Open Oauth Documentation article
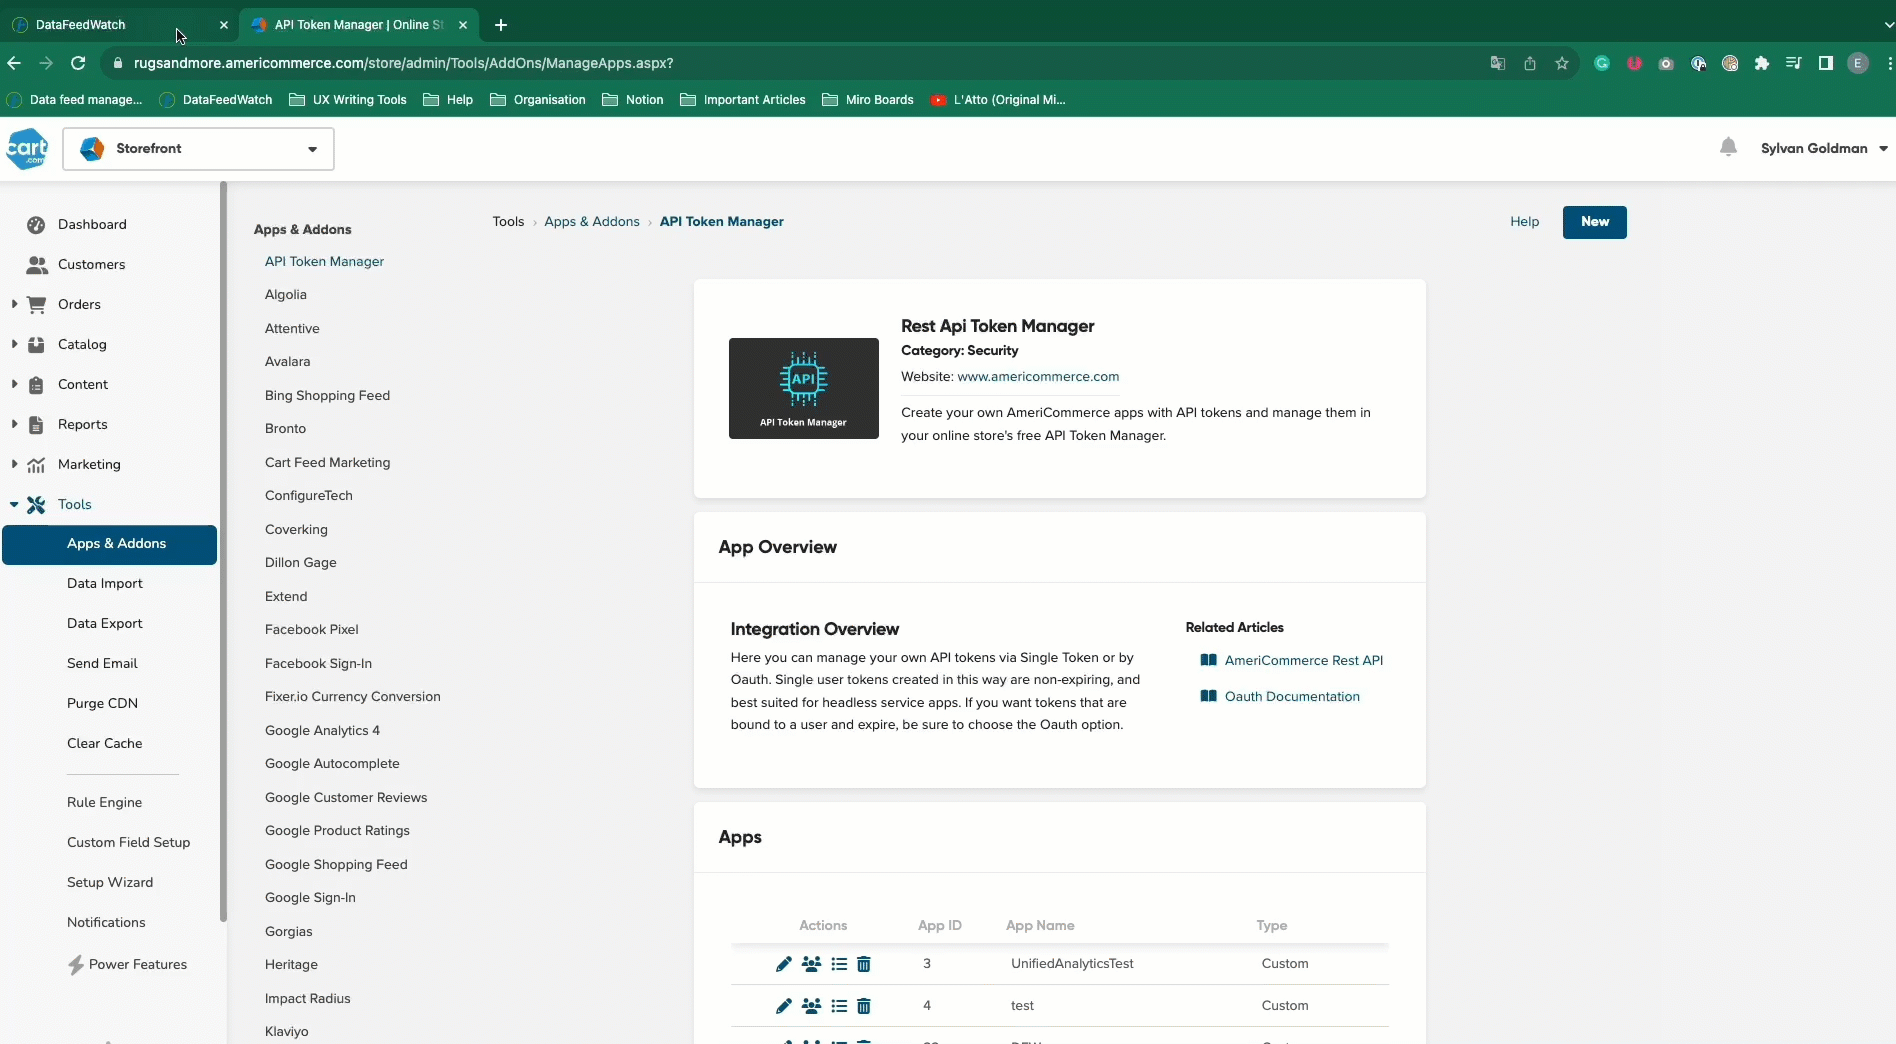This screenshot has width=1896, height=1044. (1292, 697)
